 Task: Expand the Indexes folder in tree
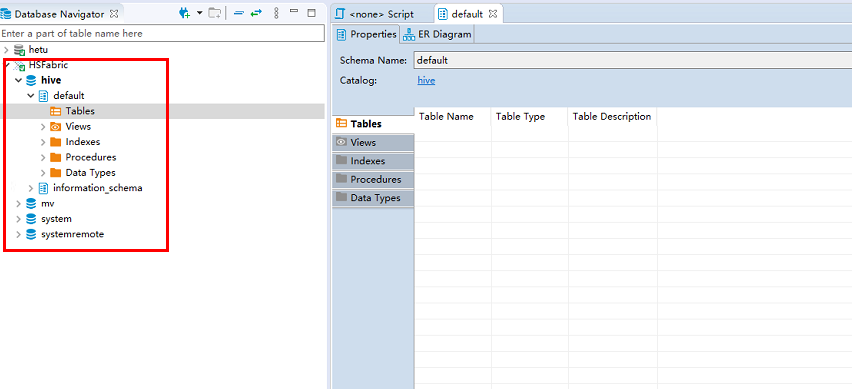(x=43, y=142)
